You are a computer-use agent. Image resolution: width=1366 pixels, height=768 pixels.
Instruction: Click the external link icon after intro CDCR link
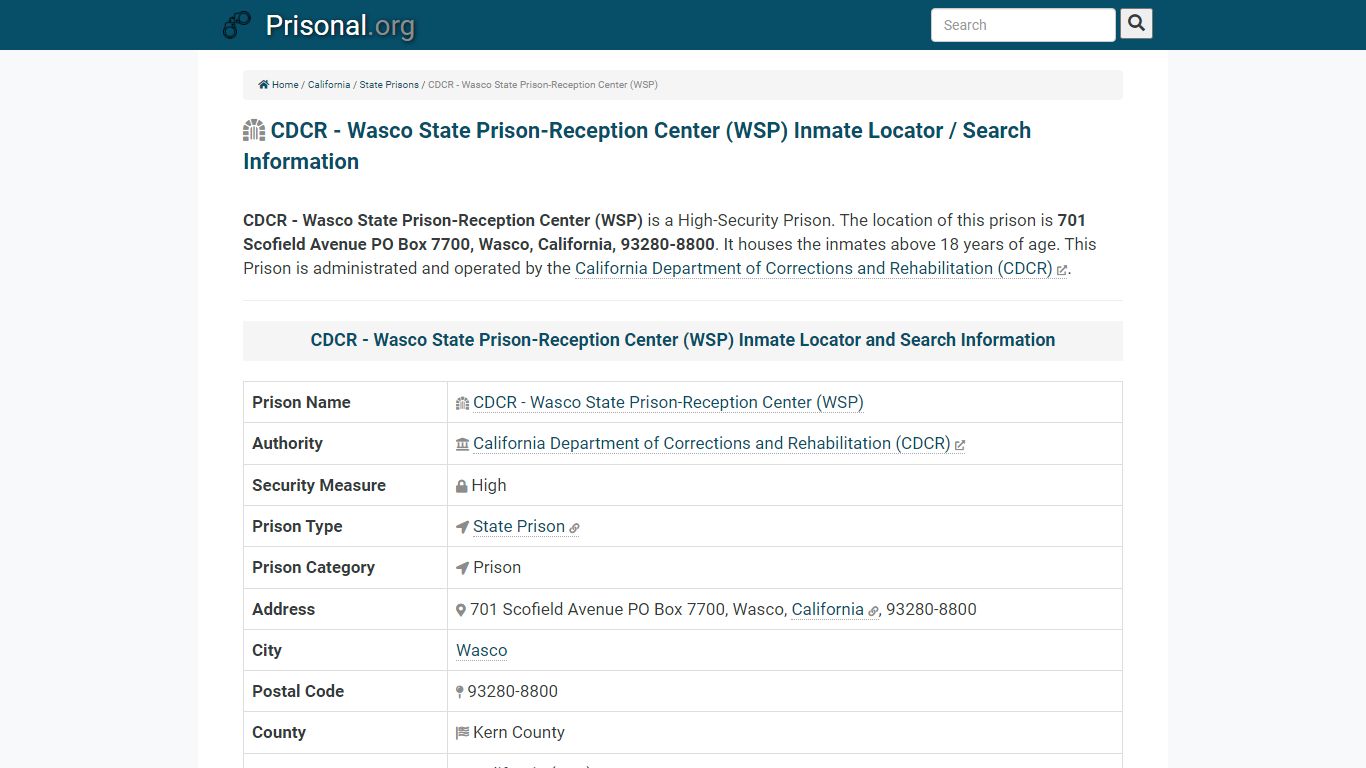[1061, 270]
